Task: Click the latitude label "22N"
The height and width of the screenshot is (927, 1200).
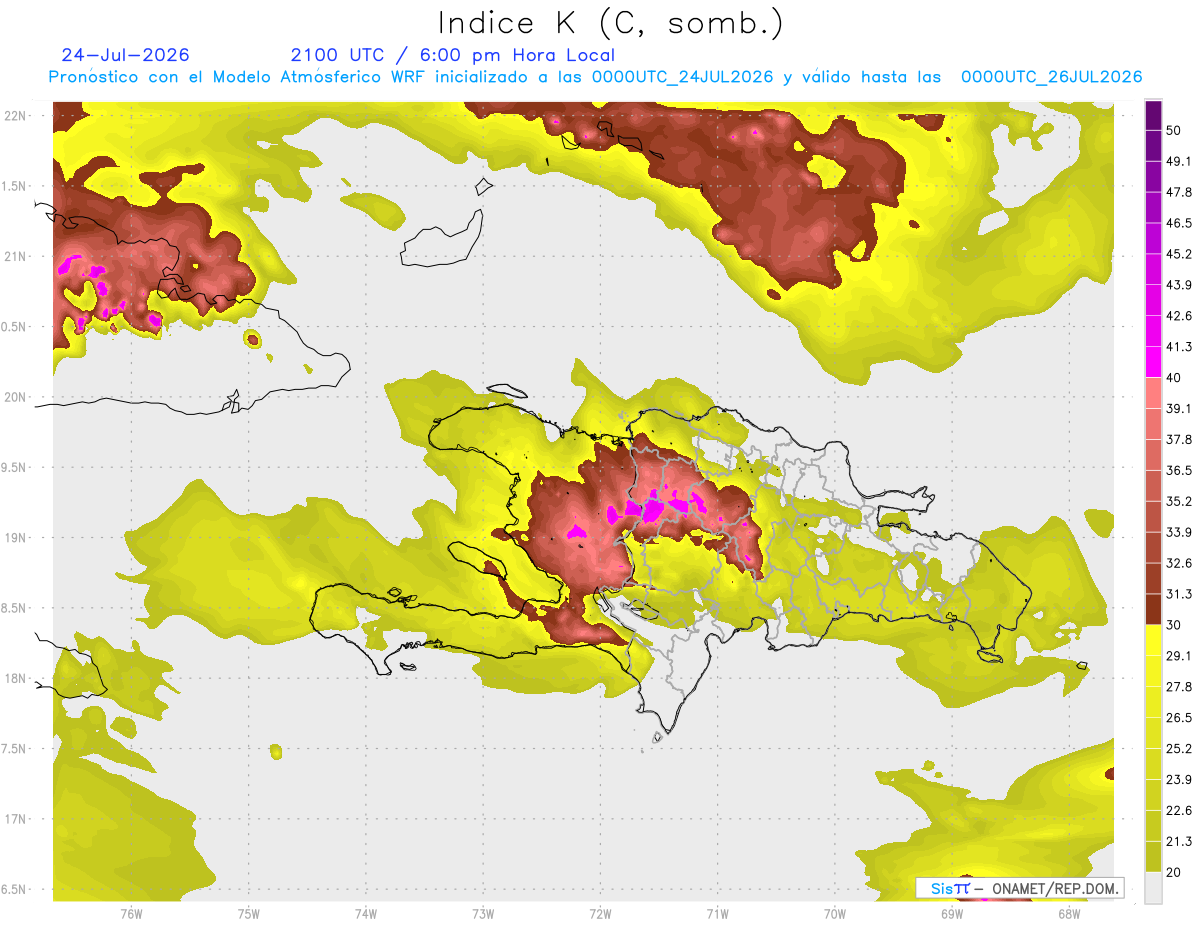Action: [x=15, y=116]
